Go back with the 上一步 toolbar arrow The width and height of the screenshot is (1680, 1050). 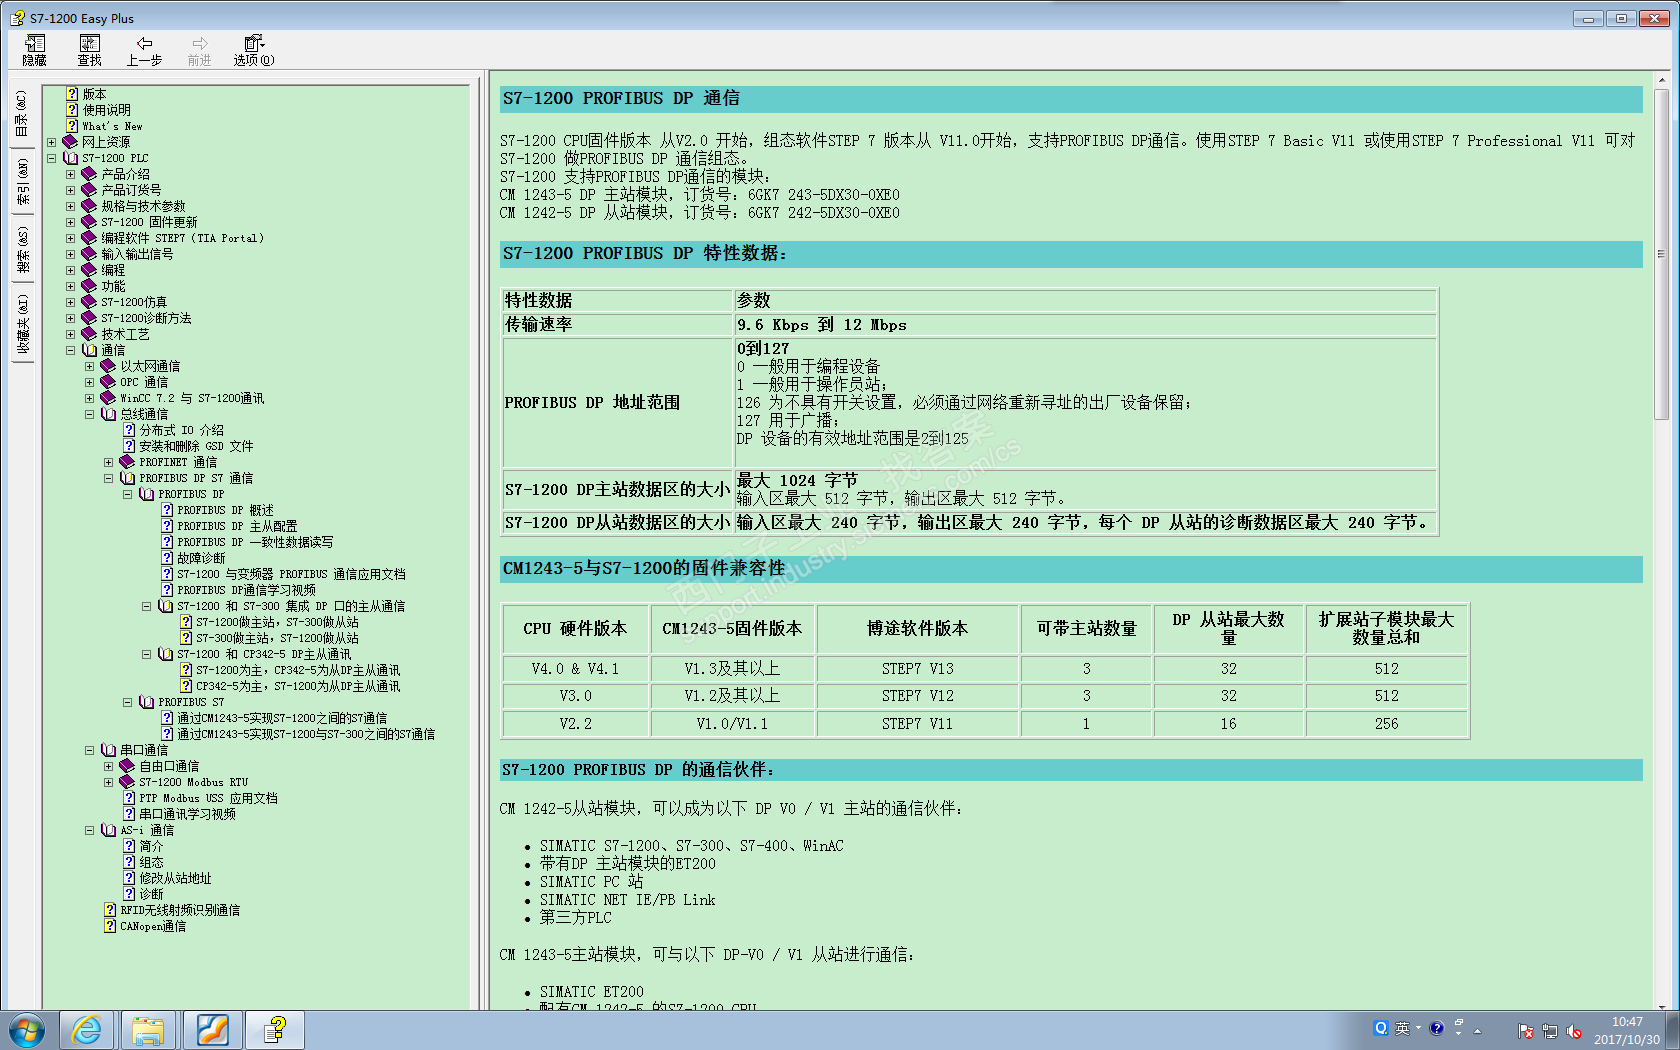click(144, 50)
